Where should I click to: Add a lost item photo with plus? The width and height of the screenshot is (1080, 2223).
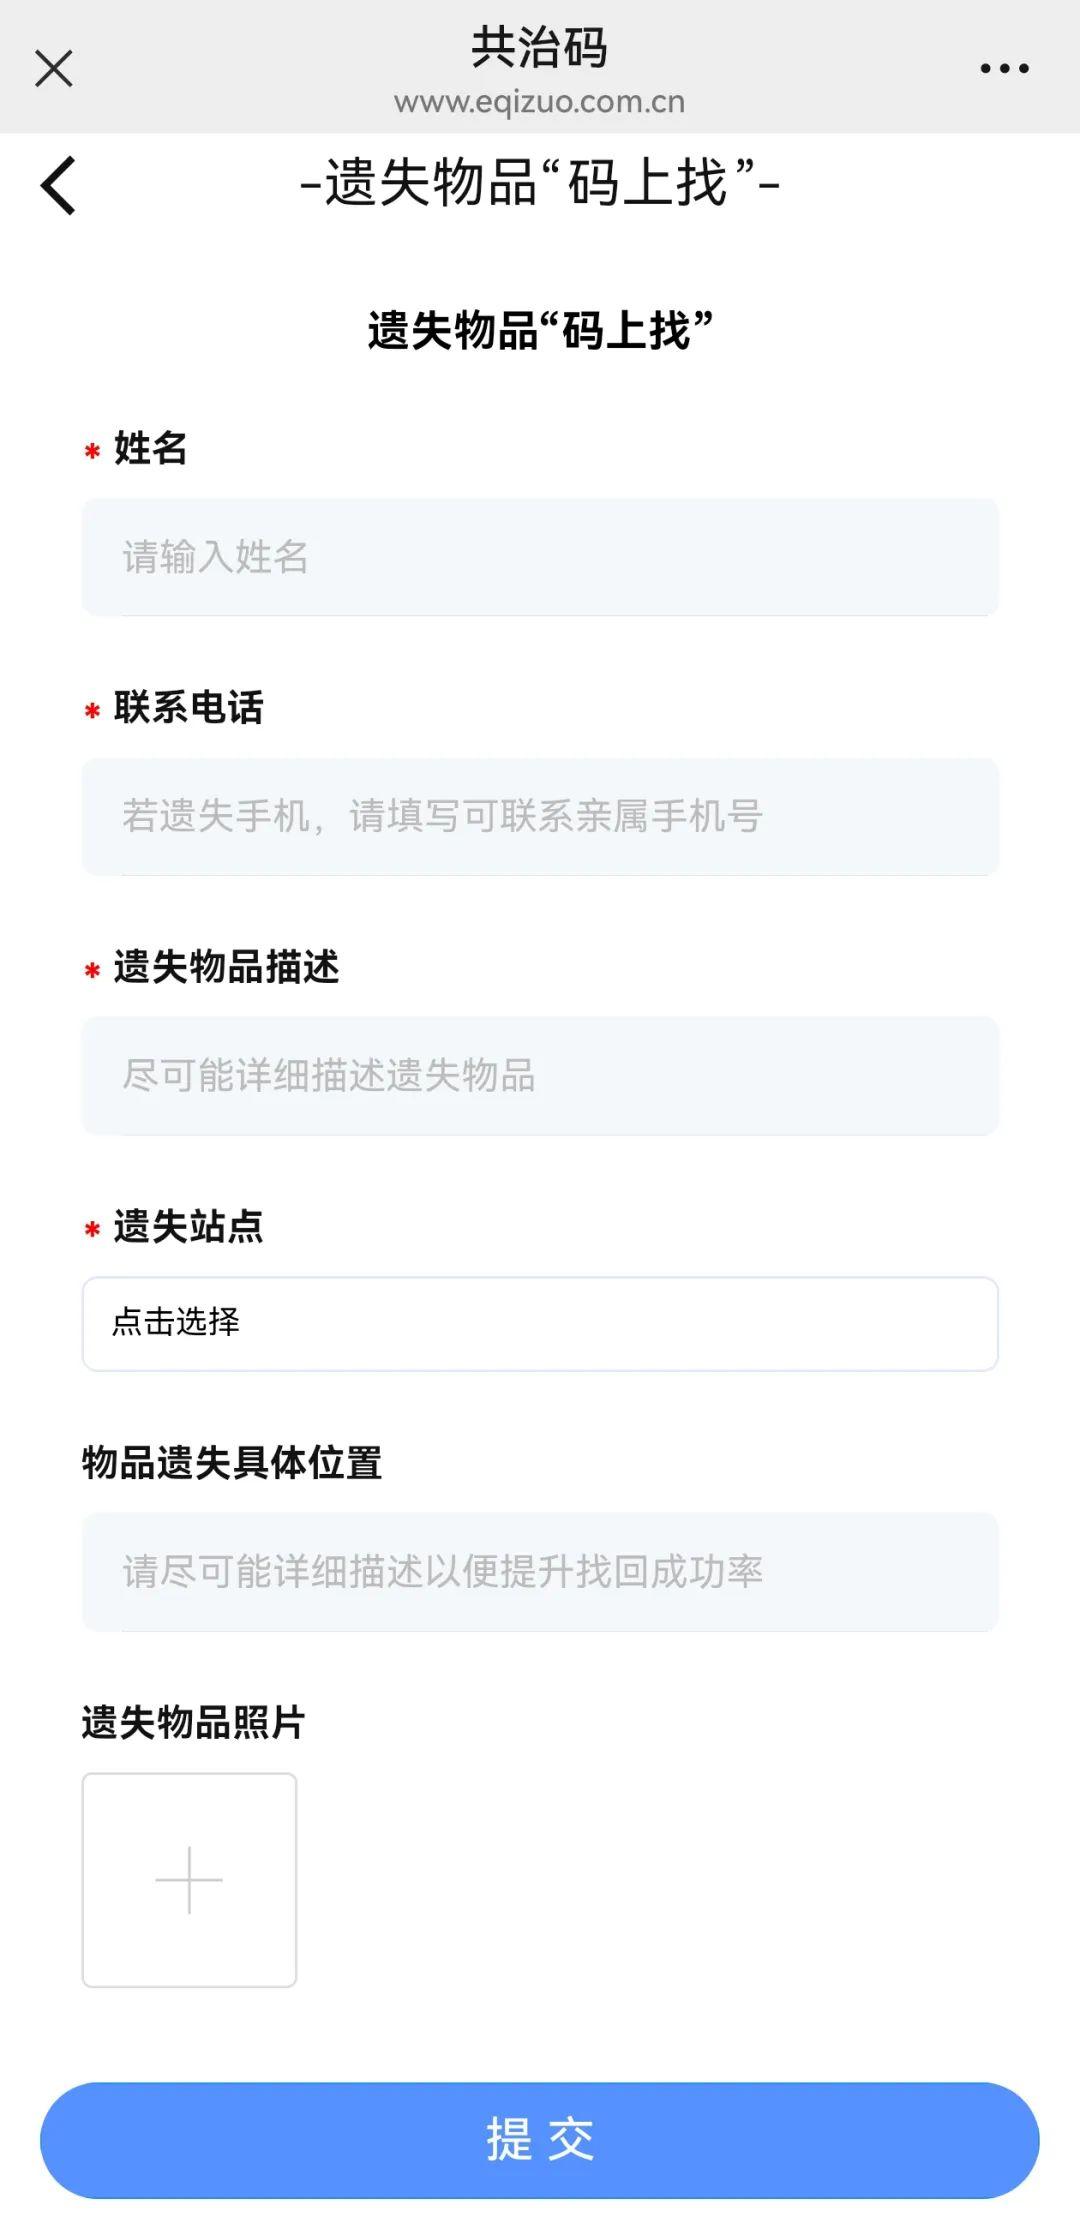[x=189, y=1880]
